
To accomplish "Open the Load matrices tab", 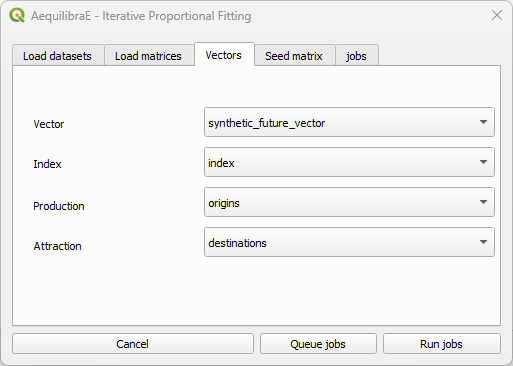I will (148, 56).
